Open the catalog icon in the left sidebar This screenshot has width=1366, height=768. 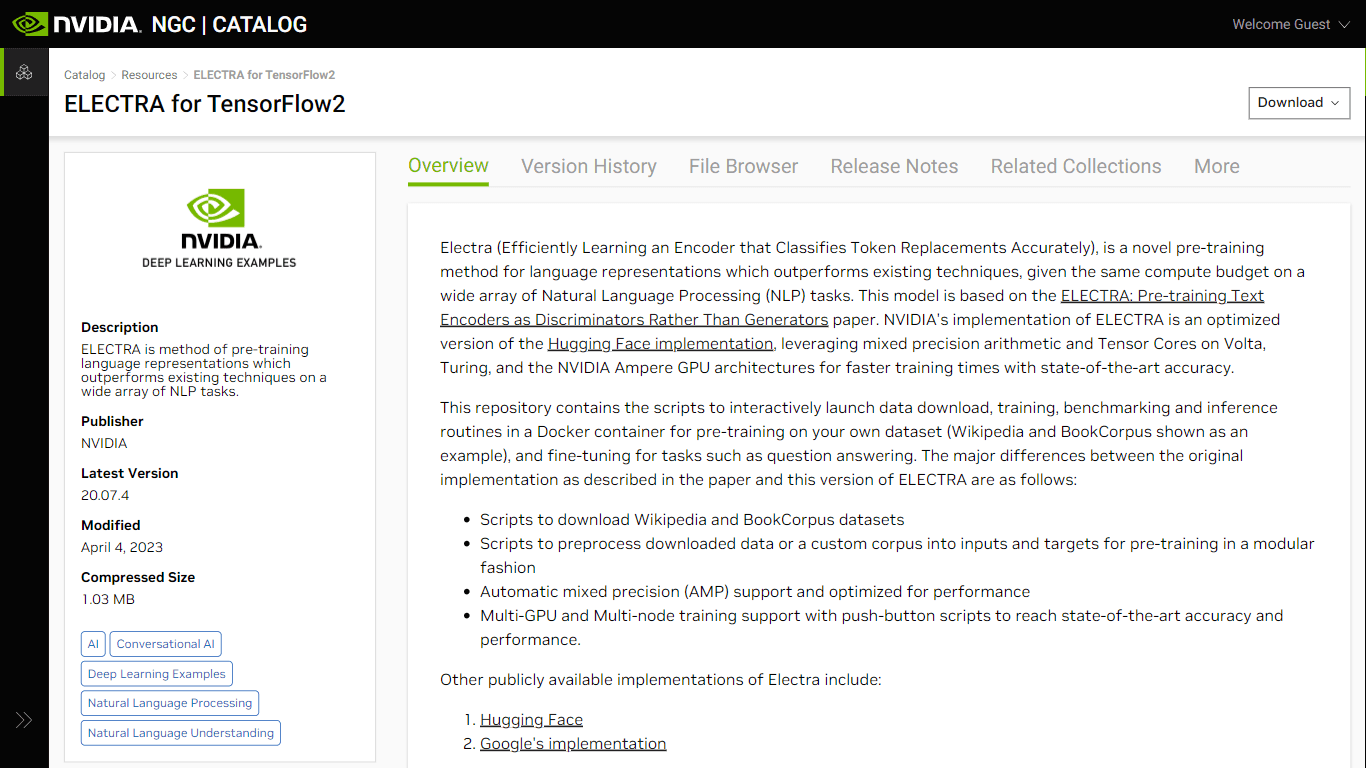click(24, 72)
